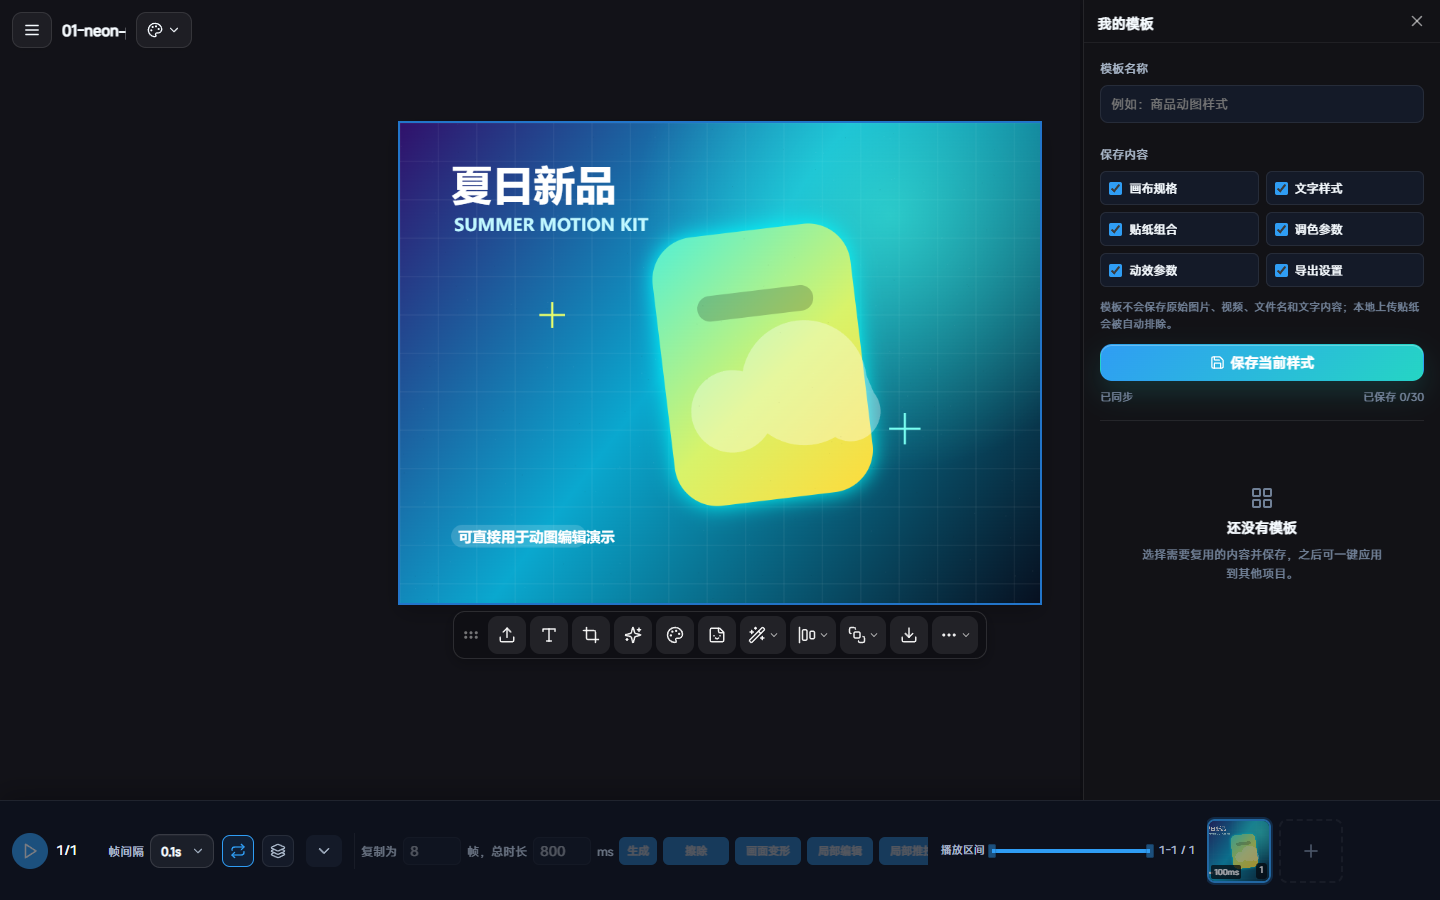Click the 已同步 status text
The width and height of the screenshot is (1440, 900).
click(1116, 397)
